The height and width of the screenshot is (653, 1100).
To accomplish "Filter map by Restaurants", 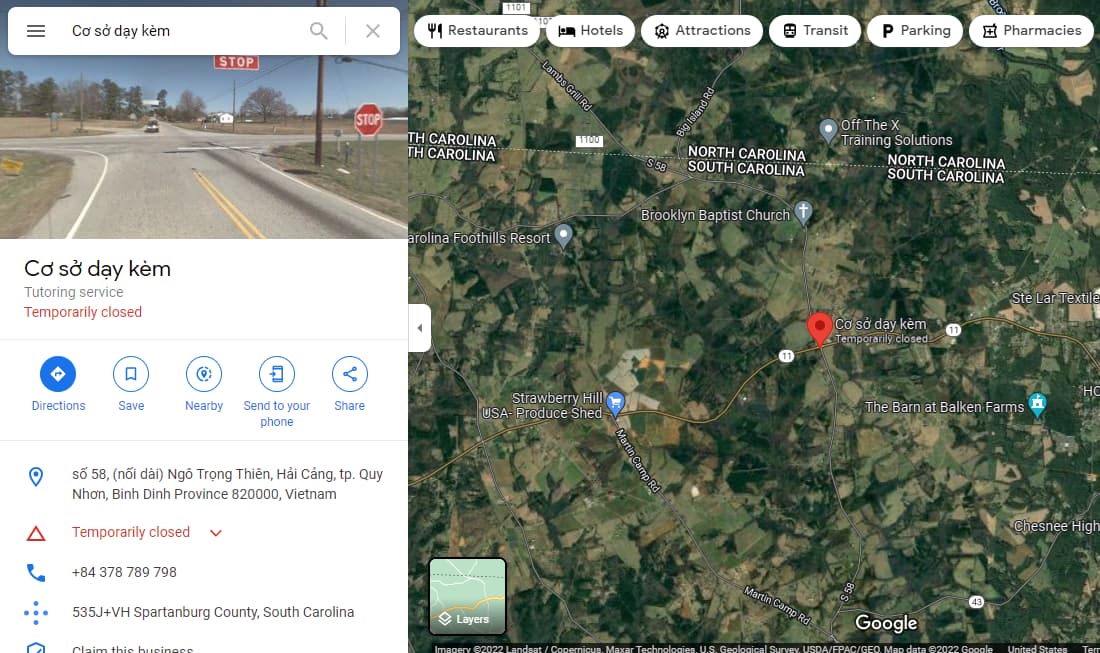I will 477,31.
